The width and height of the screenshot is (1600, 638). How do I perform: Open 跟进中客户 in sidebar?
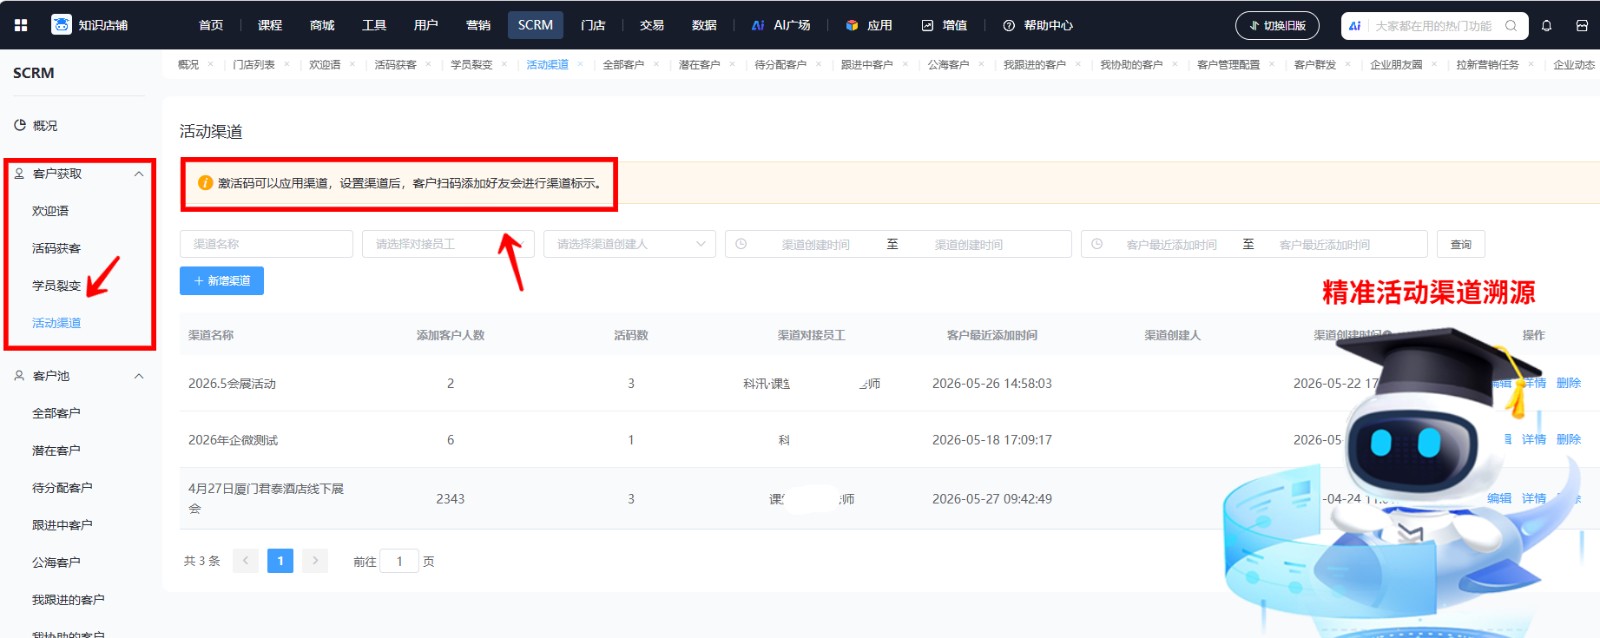coord(62,525)
